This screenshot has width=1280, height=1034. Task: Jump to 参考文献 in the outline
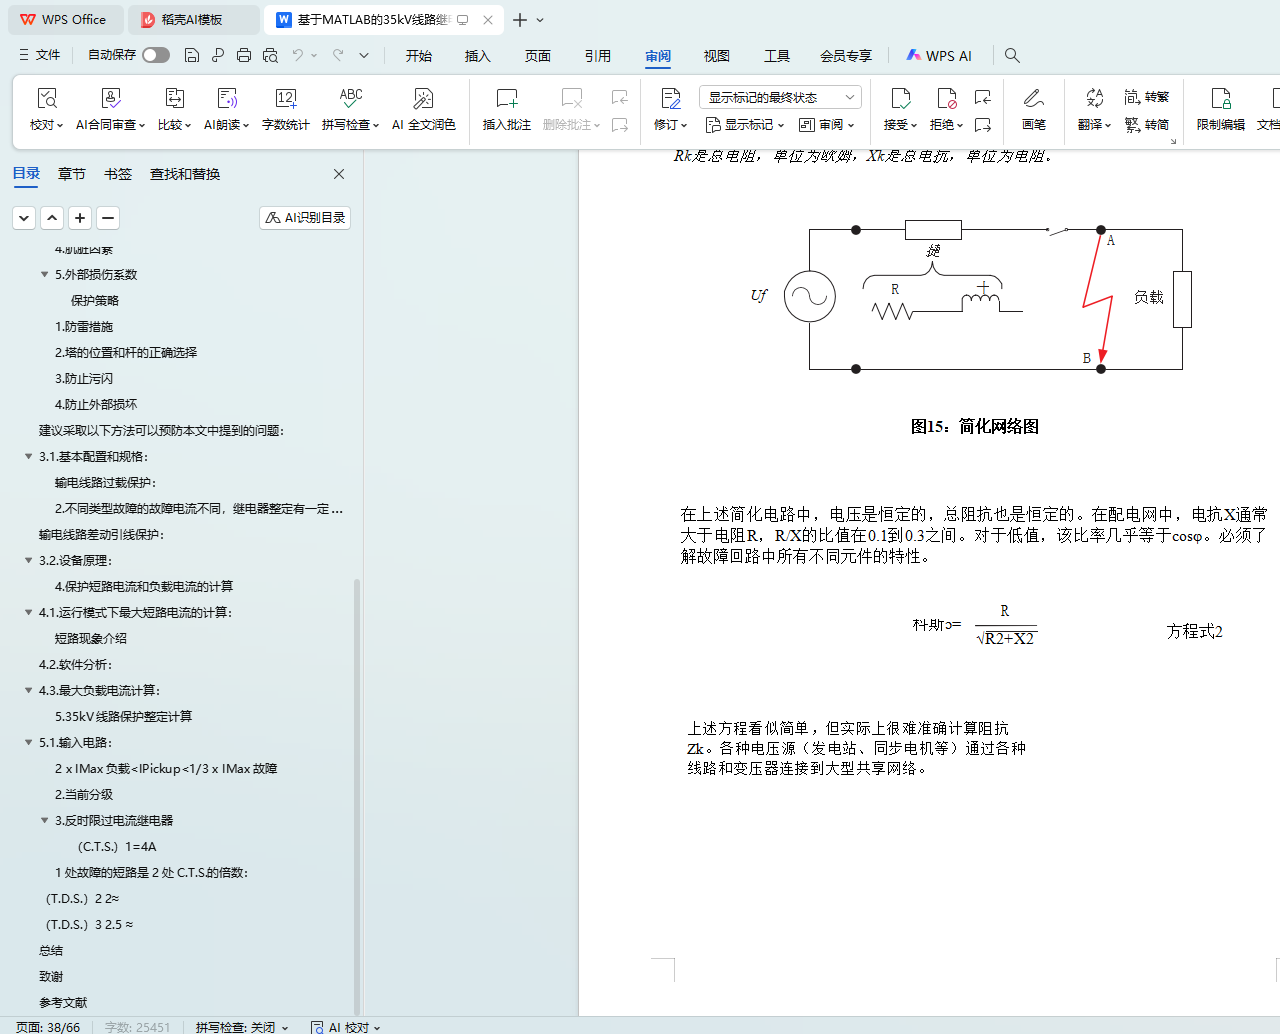(x=63, y=1002)
